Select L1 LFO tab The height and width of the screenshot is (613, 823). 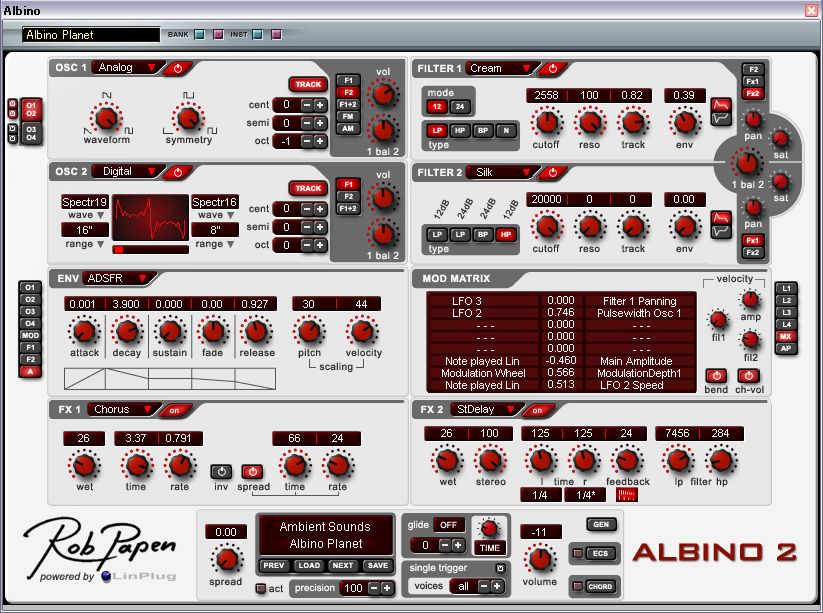tap(786, 288)
